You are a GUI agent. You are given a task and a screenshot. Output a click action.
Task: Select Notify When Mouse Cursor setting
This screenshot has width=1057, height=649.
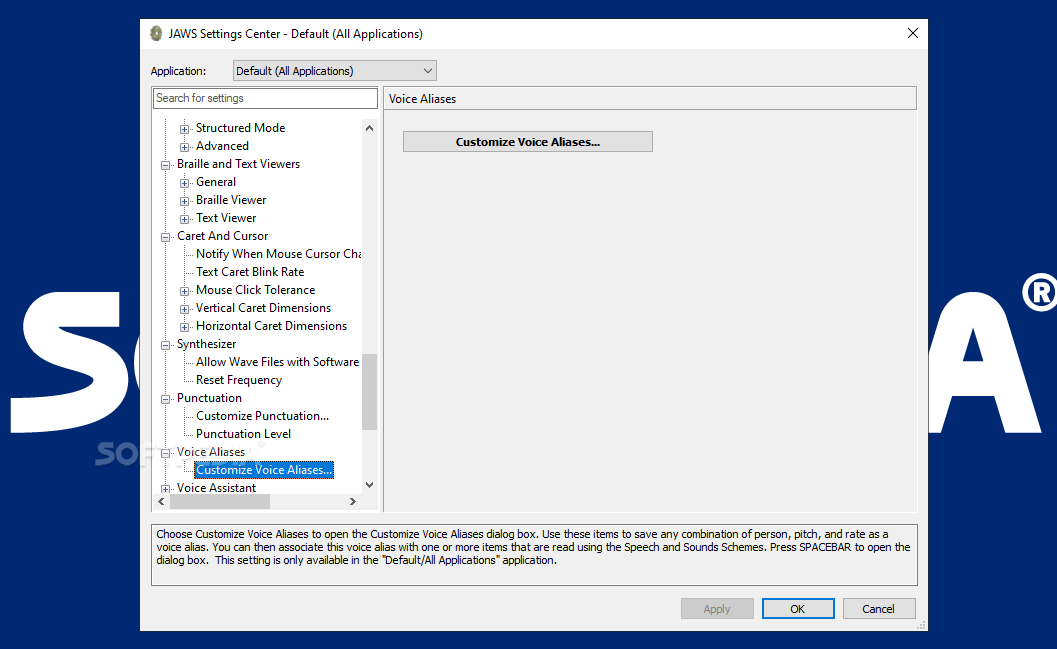click(278, 254)
